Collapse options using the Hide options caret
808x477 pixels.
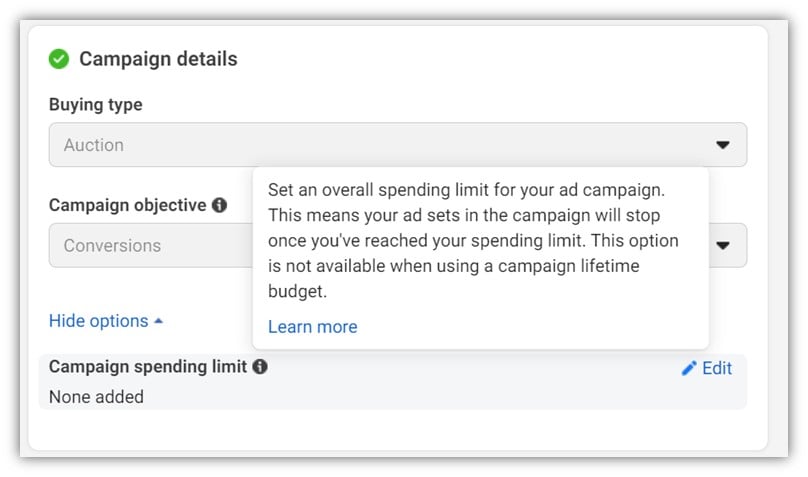tap(158, 321)
